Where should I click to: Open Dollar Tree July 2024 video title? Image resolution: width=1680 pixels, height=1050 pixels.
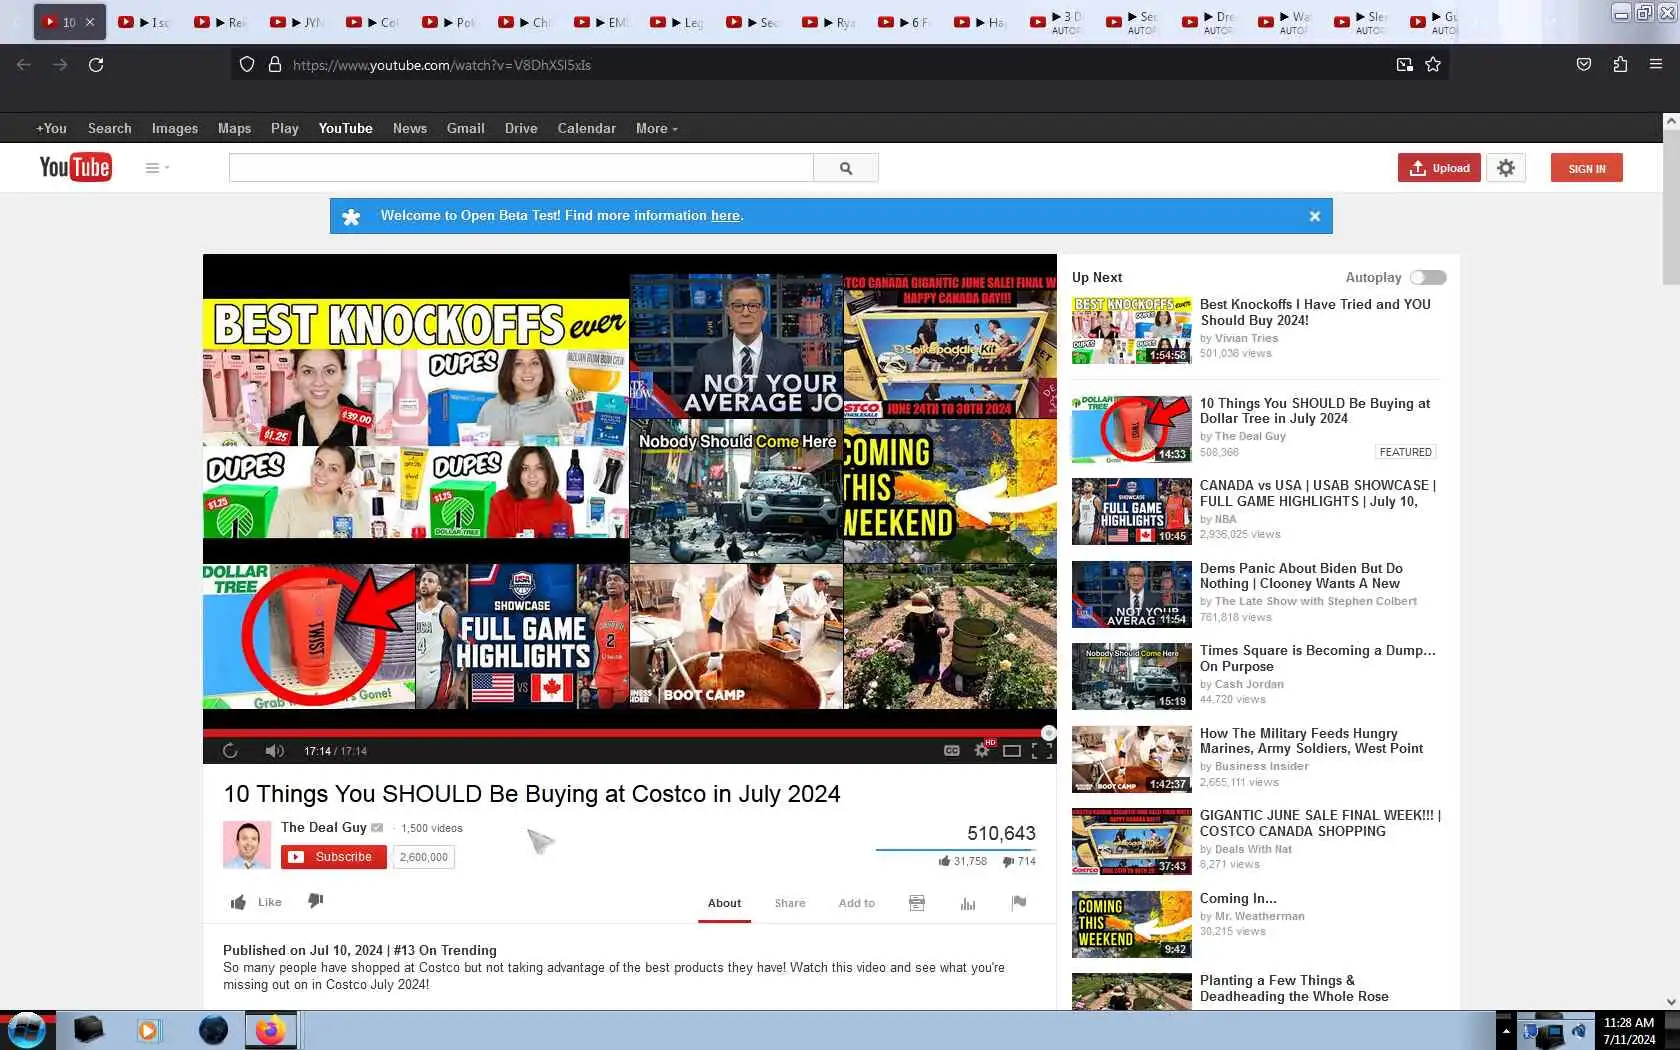(1315, 411)
